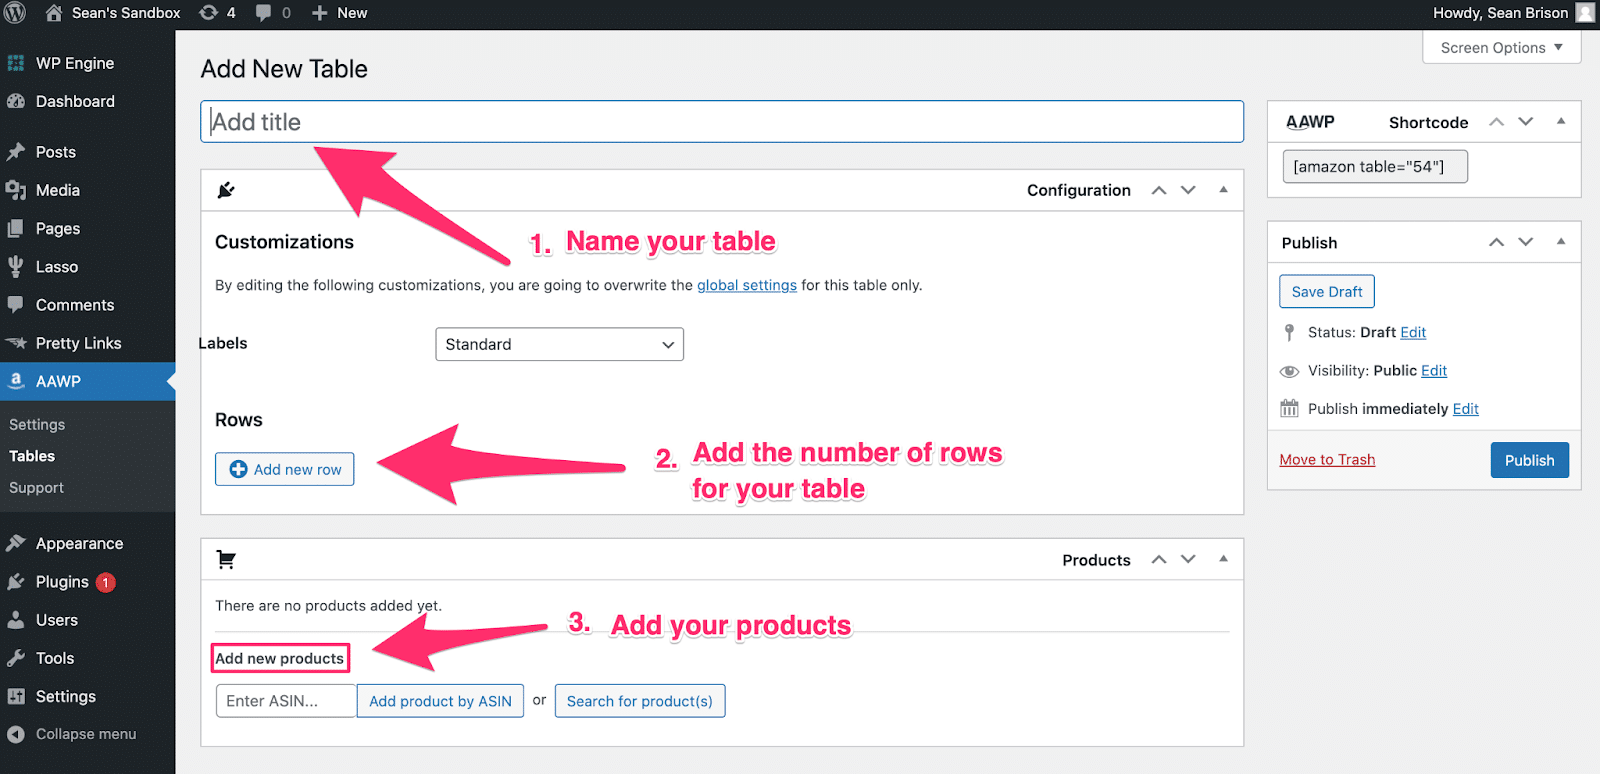Move Publish panel up

1497,242
